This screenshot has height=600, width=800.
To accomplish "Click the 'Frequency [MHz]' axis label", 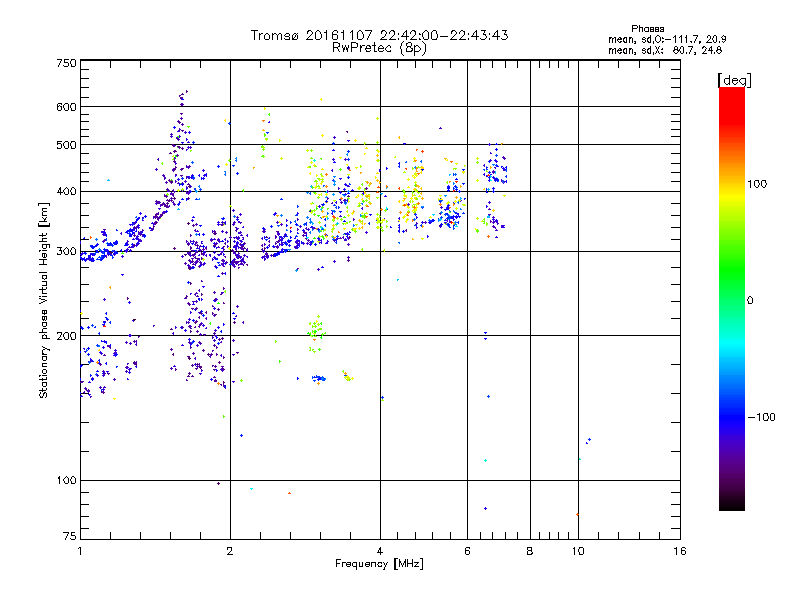I will [379, 564].
